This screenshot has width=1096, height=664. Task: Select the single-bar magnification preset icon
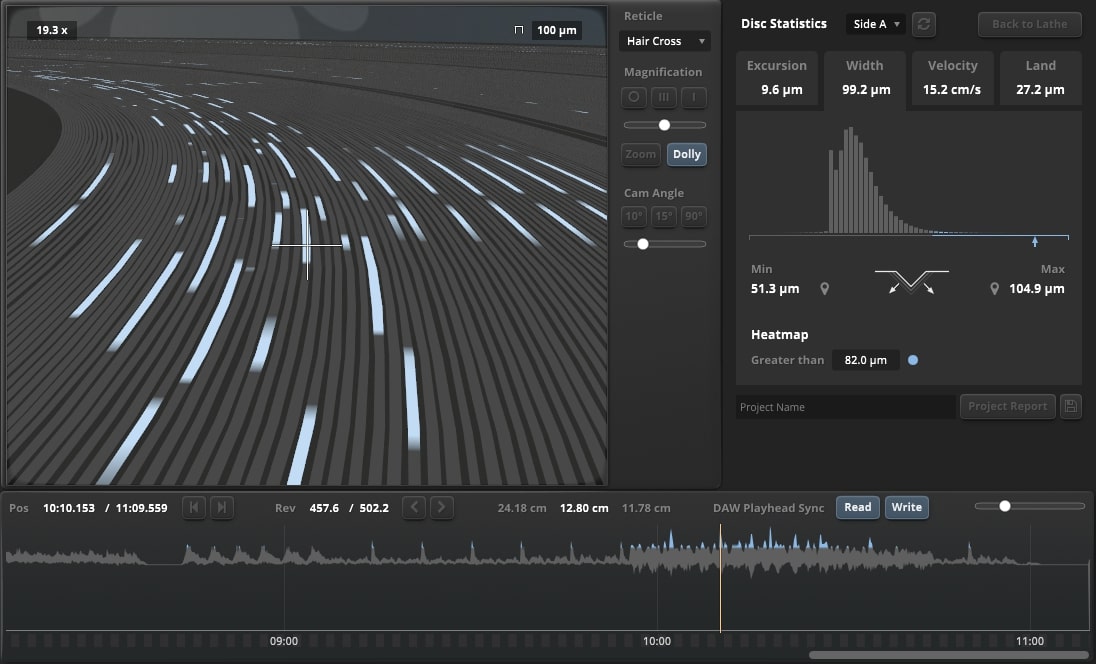694,98
